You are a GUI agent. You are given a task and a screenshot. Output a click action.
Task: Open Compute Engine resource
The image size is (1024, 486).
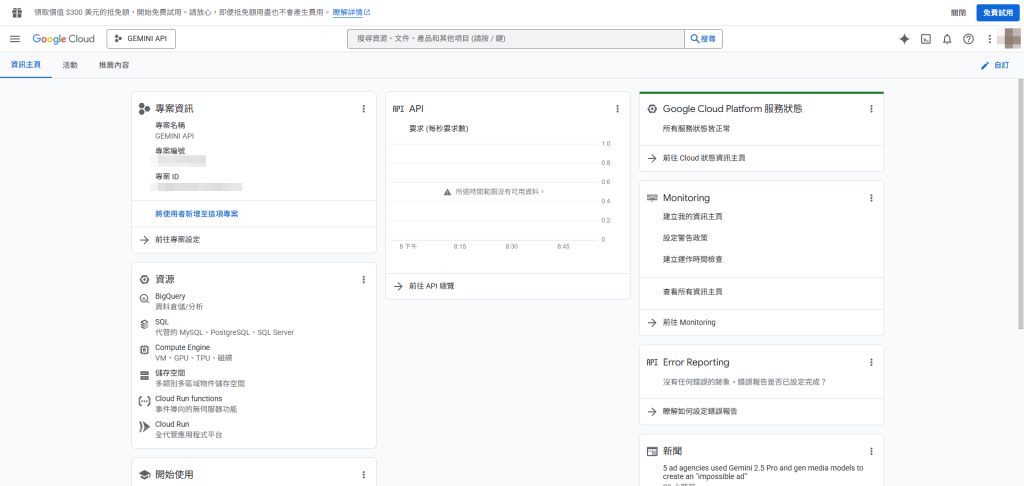tap(182, 347)
